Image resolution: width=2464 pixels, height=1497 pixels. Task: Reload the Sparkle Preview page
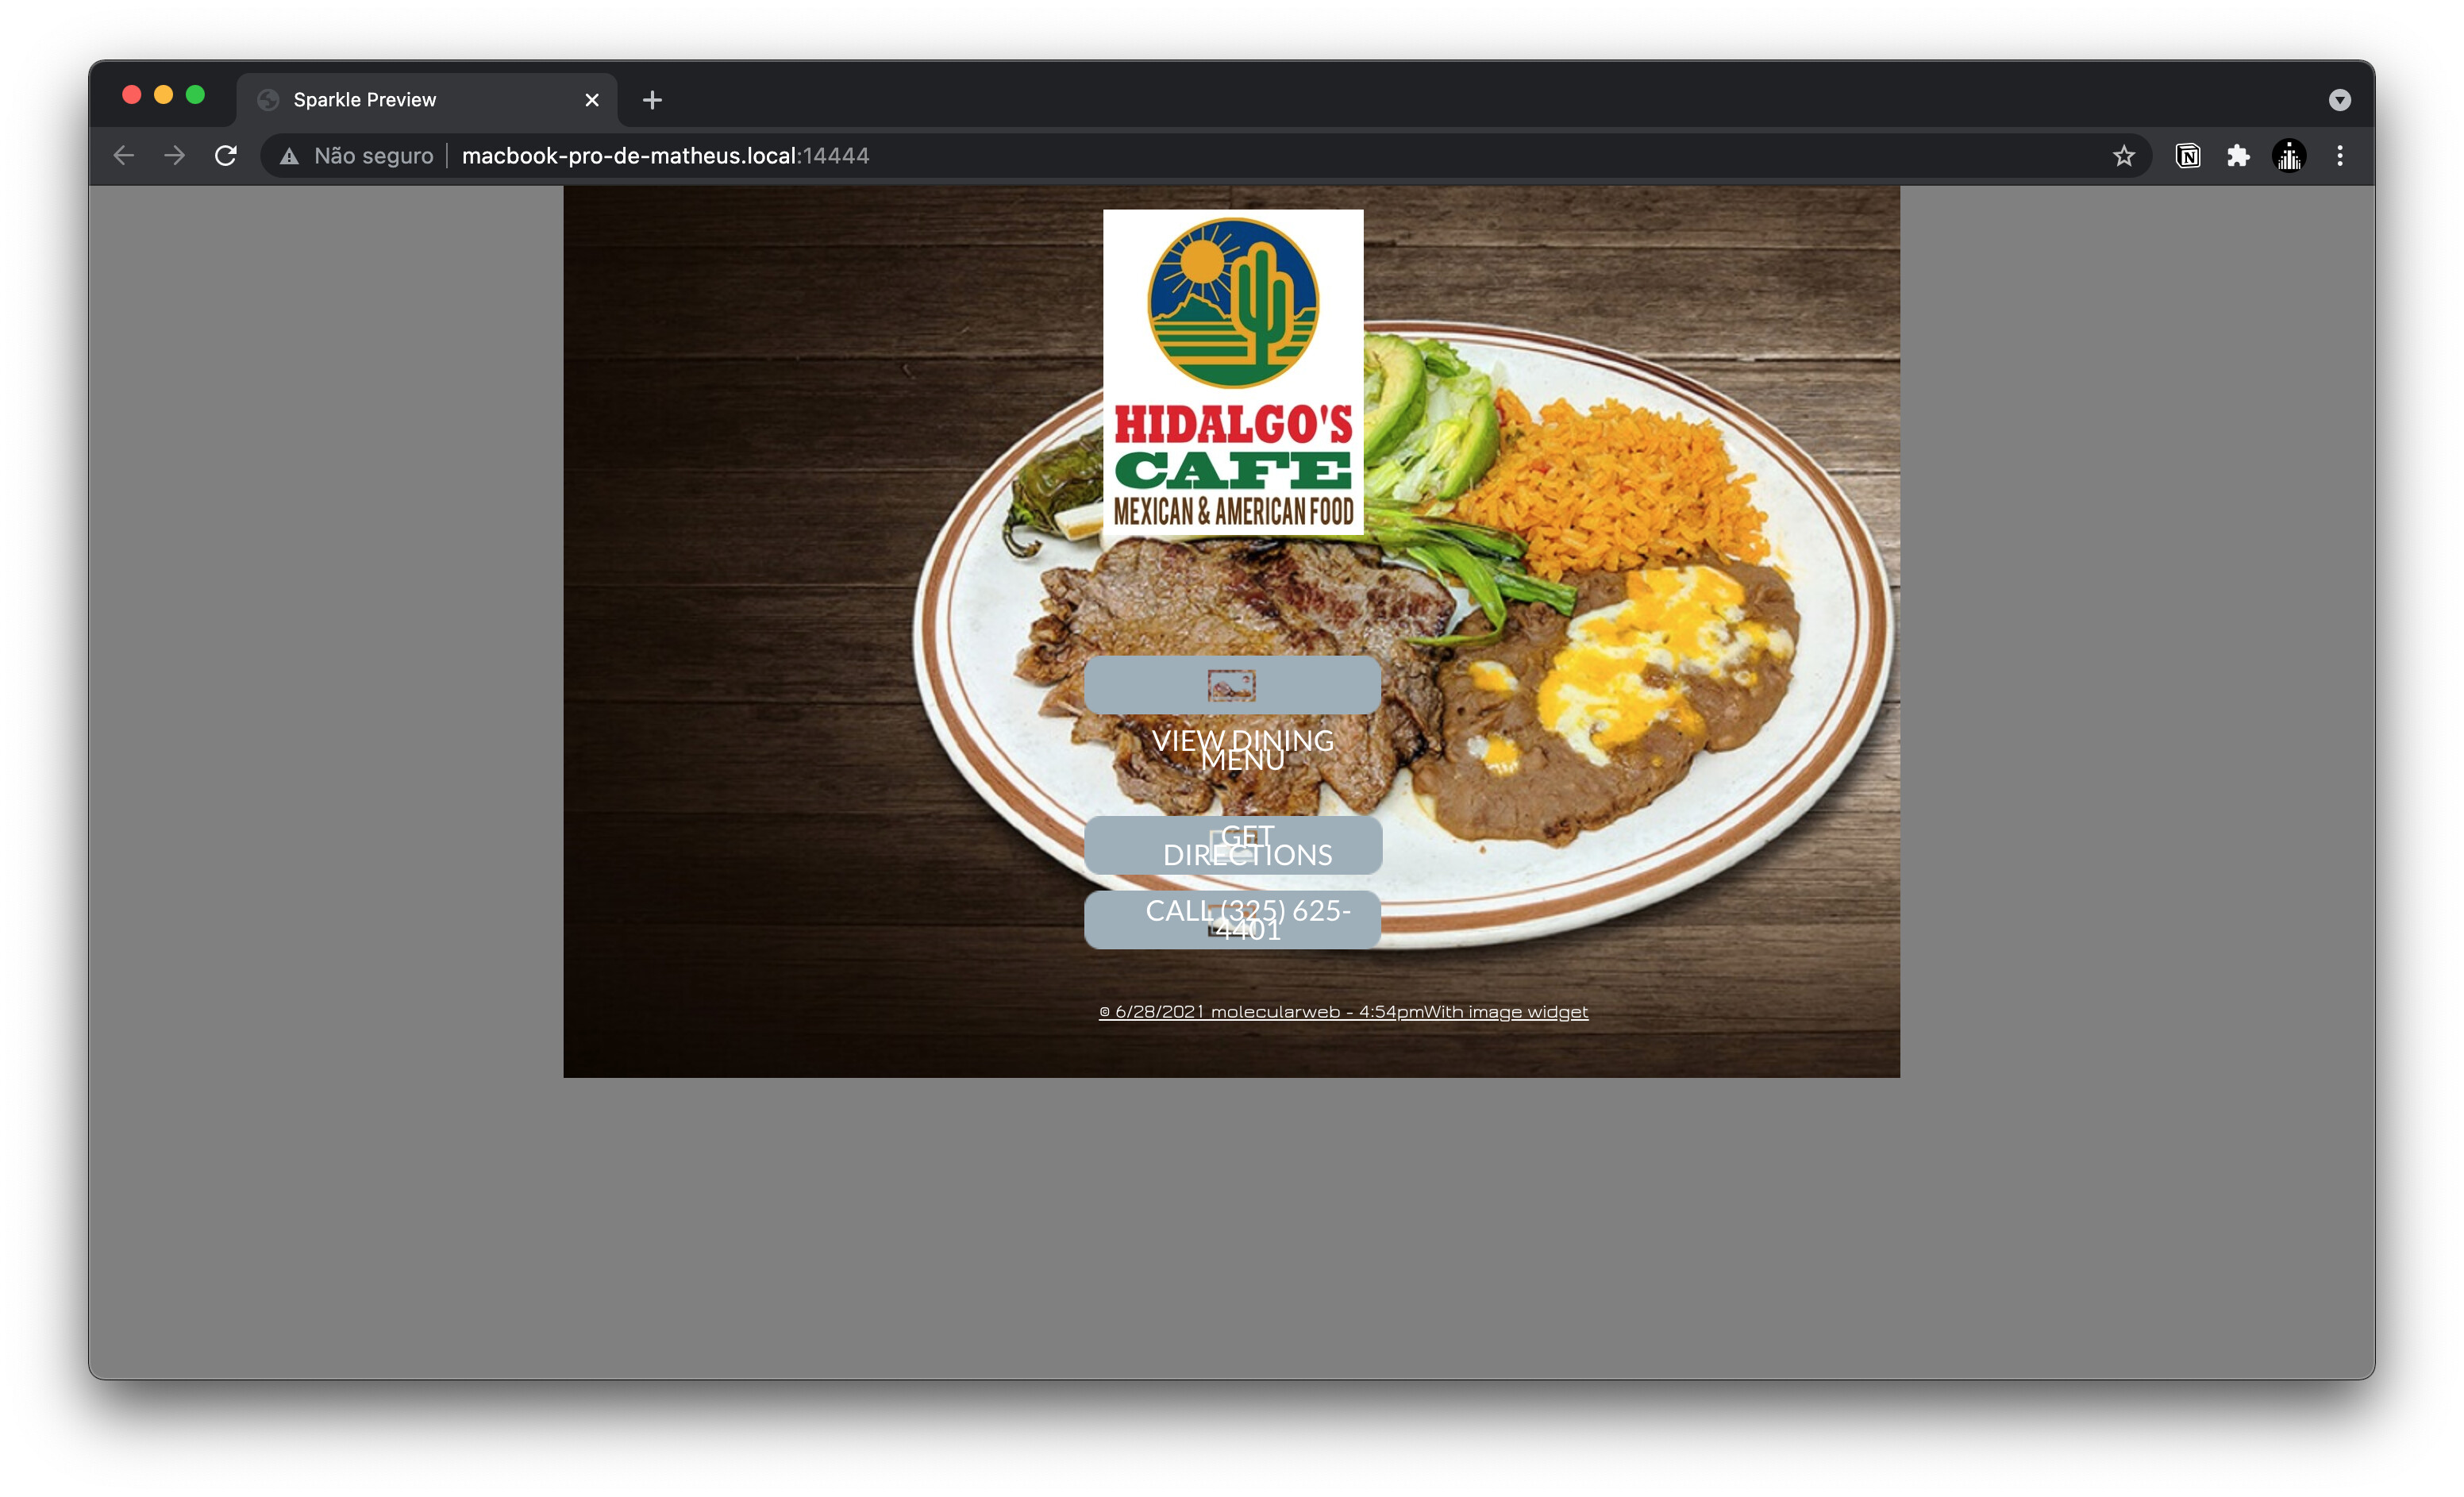(x=226, y=156)
